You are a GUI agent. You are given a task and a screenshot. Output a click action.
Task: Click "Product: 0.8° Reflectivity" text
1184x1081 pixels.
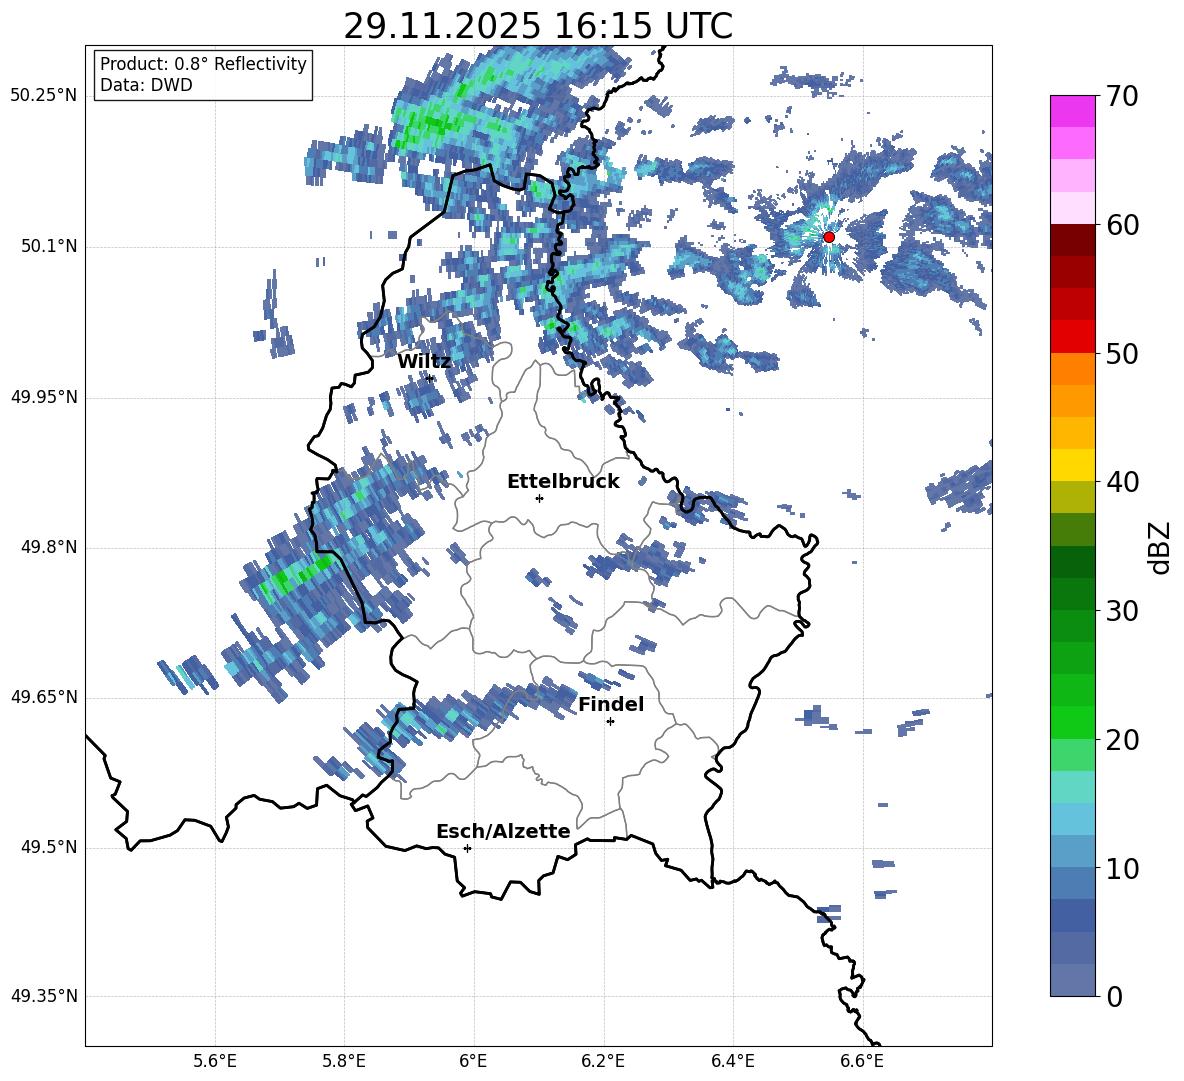203,63
